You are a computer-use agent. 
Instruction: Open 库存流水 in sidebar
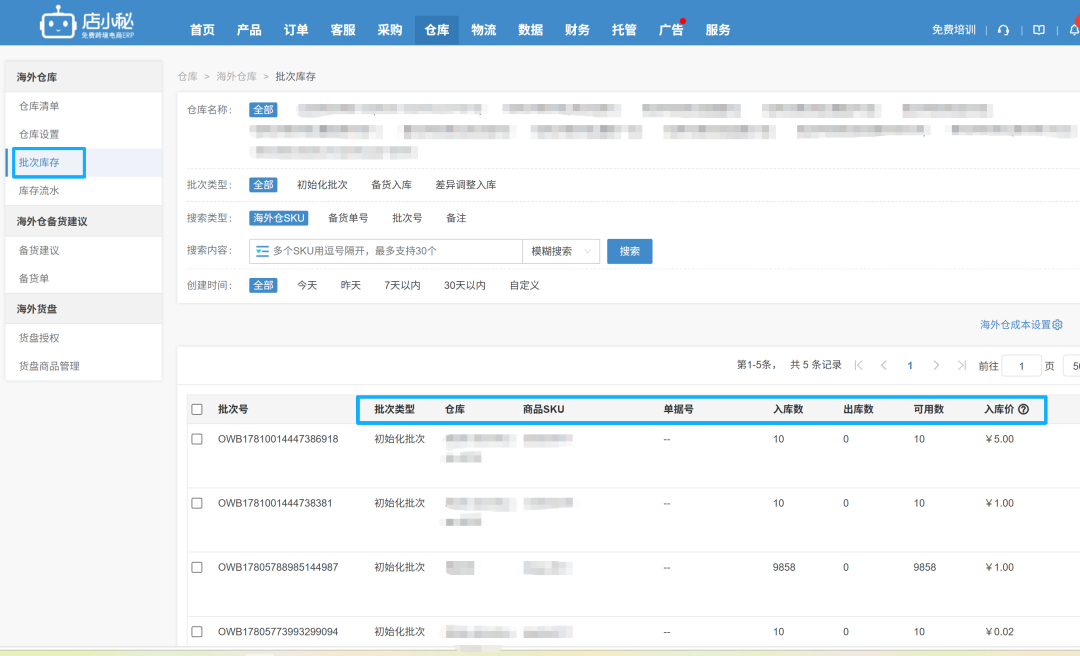tap(39, 191)
